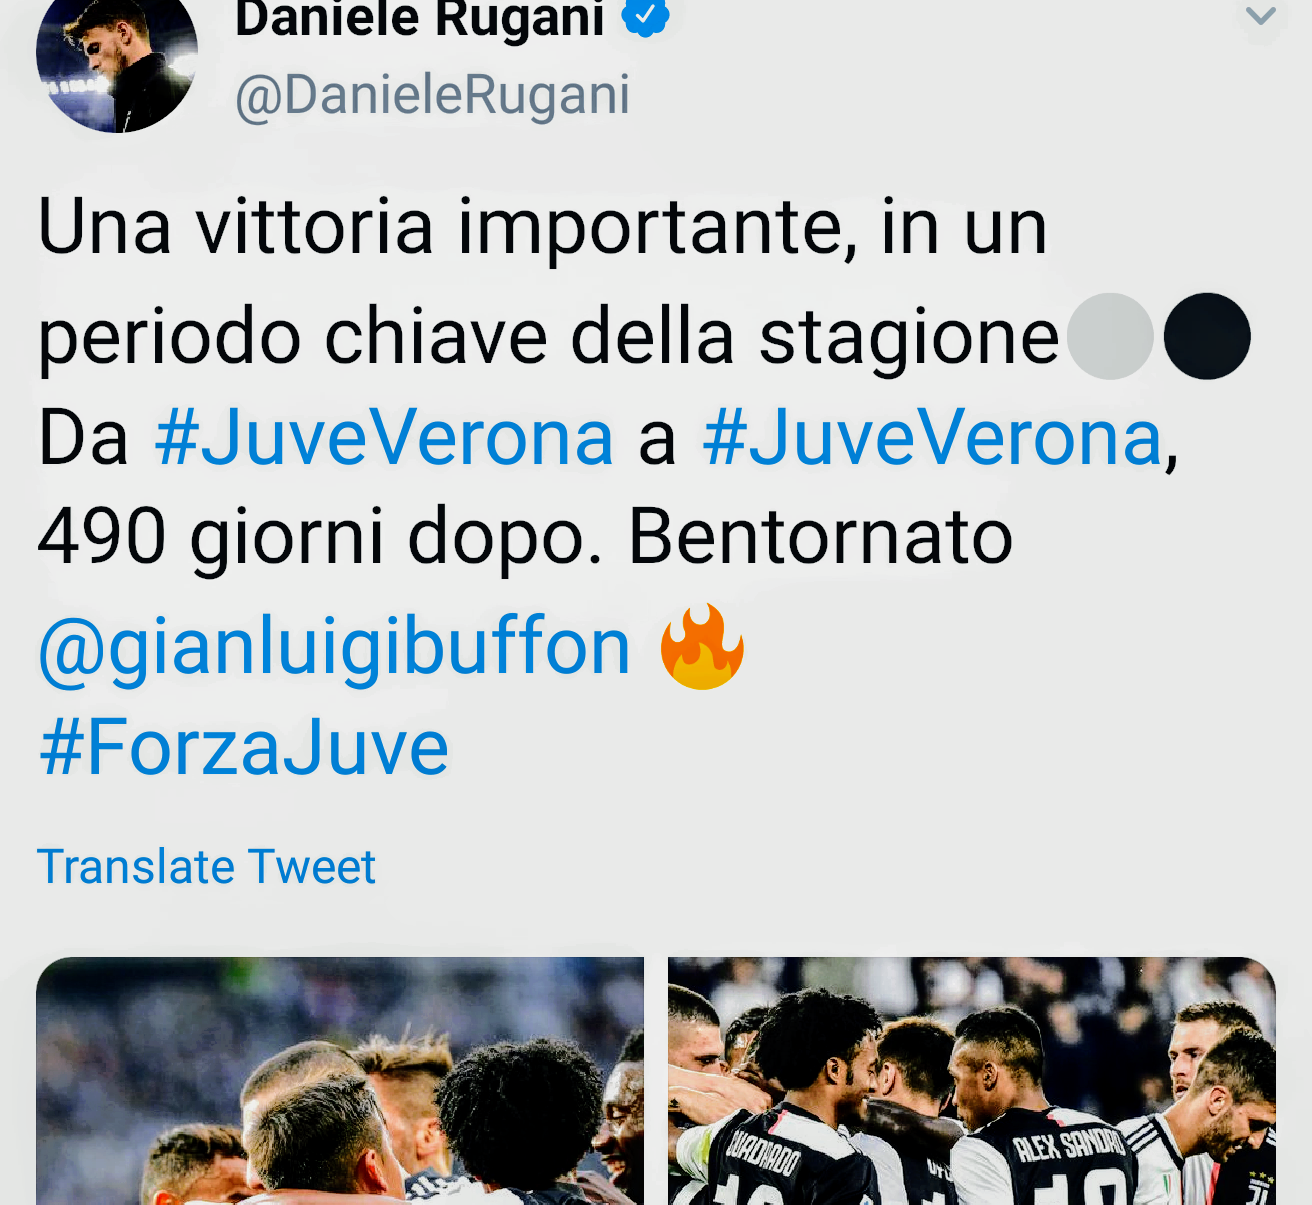Open the #ForzaJuve hashtag
This screenshot has height=1205, width=1312.
[244, 748]
